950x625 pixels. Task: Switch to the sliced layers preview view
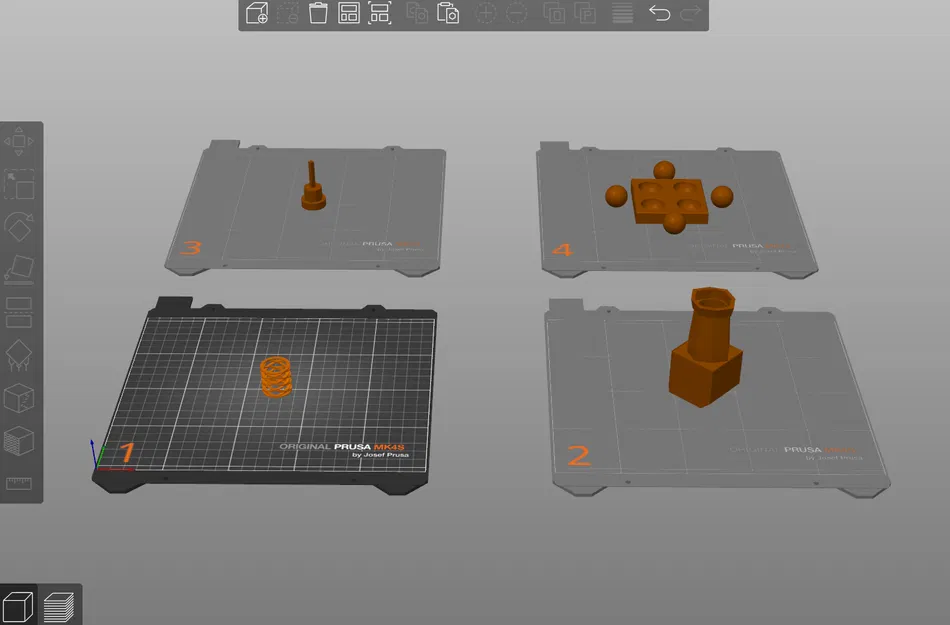(x=59, y=606)
